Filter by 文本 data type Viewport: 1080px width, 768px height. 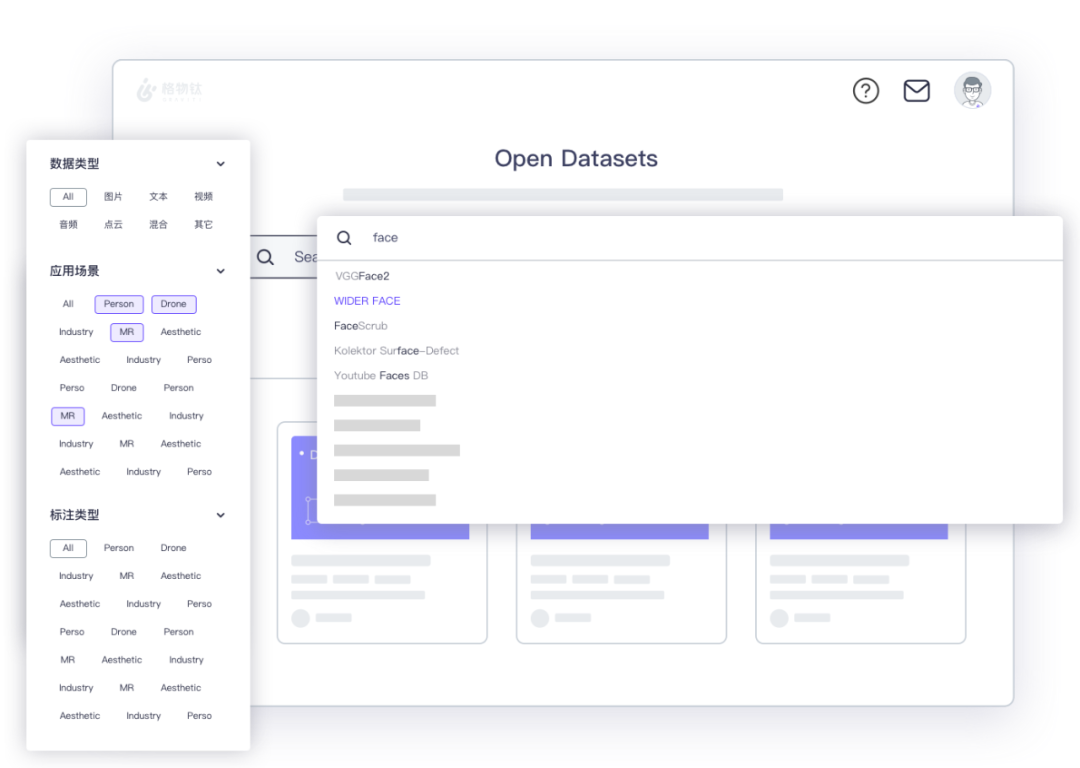[x=158, y=197]
